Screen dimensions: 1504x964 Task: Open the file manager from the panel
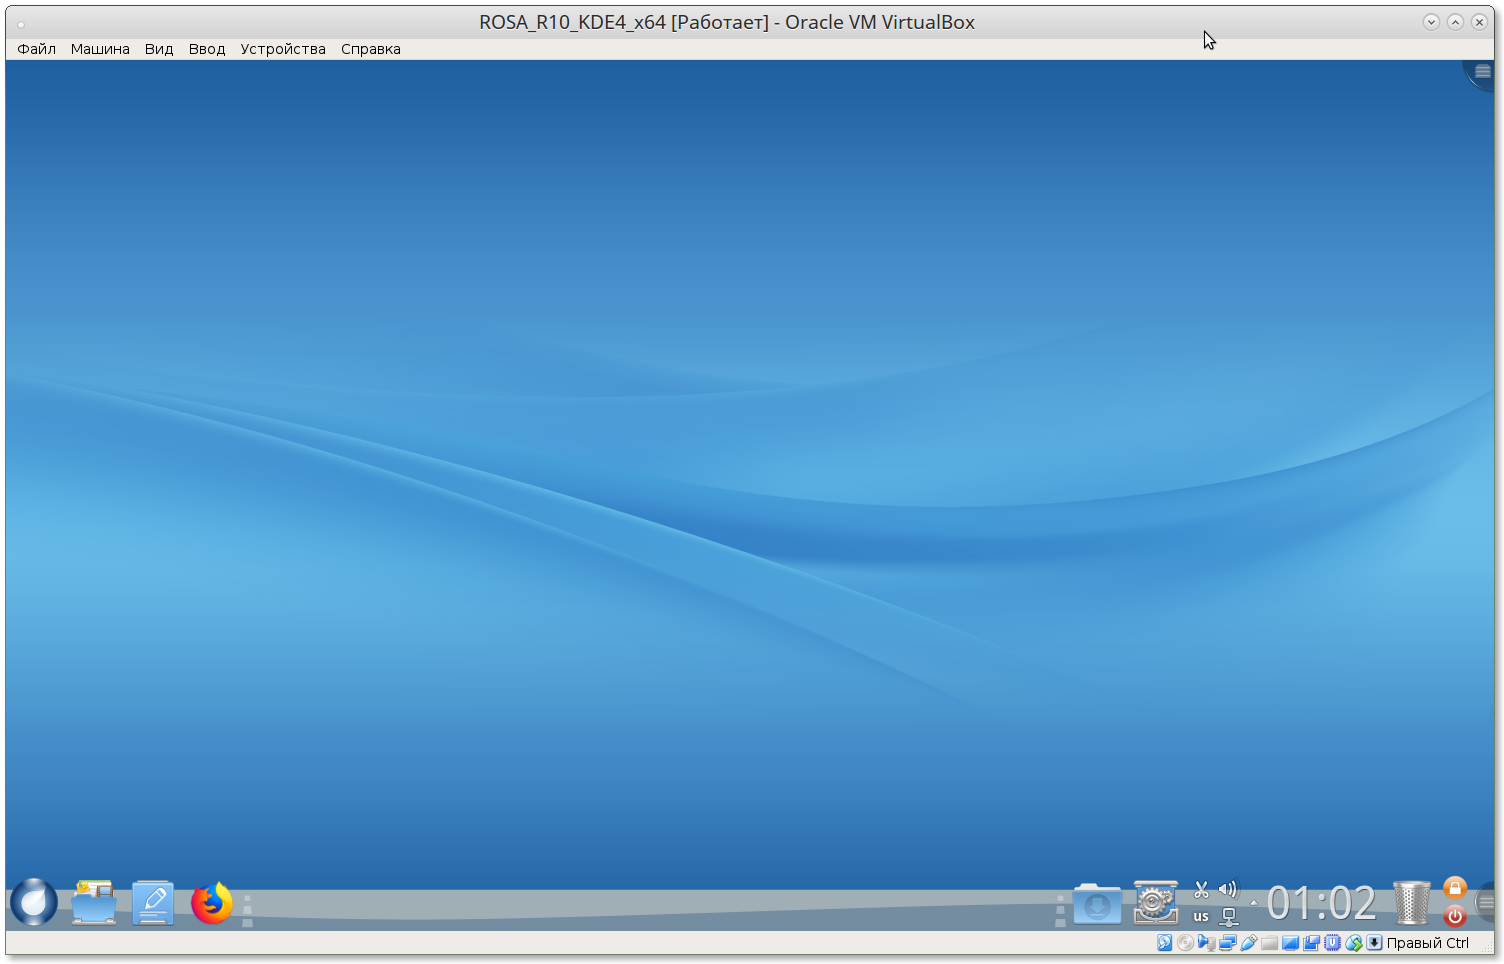(94, 902)
